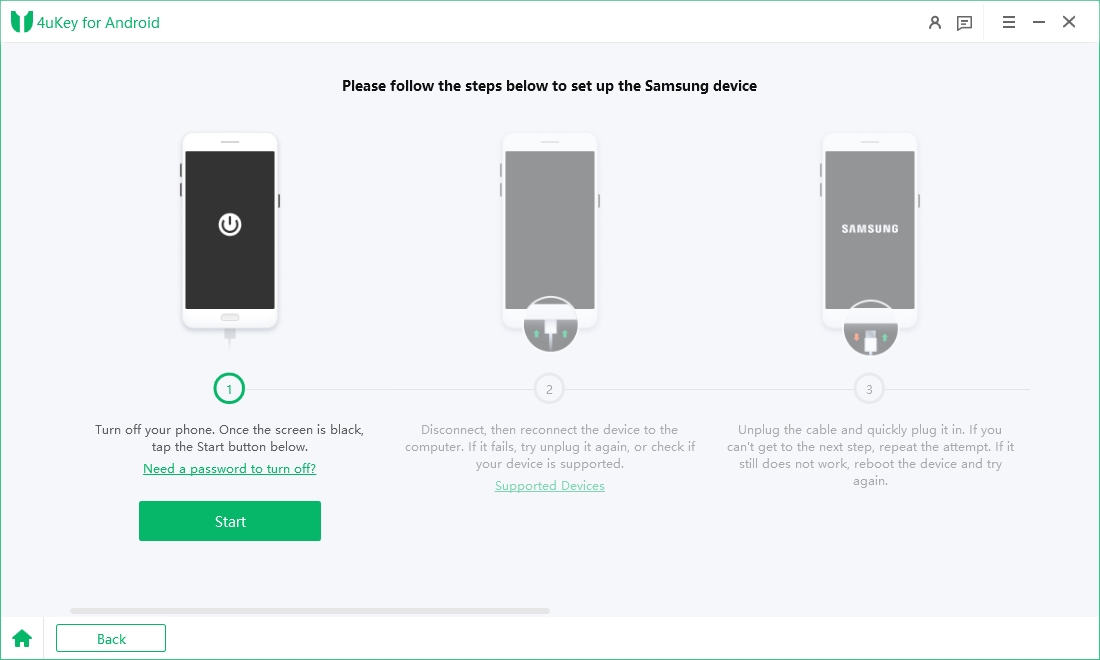Viewport: 1100px width, 660px height.
Task: Click the Back button
Action: click(x=111, y=638)
